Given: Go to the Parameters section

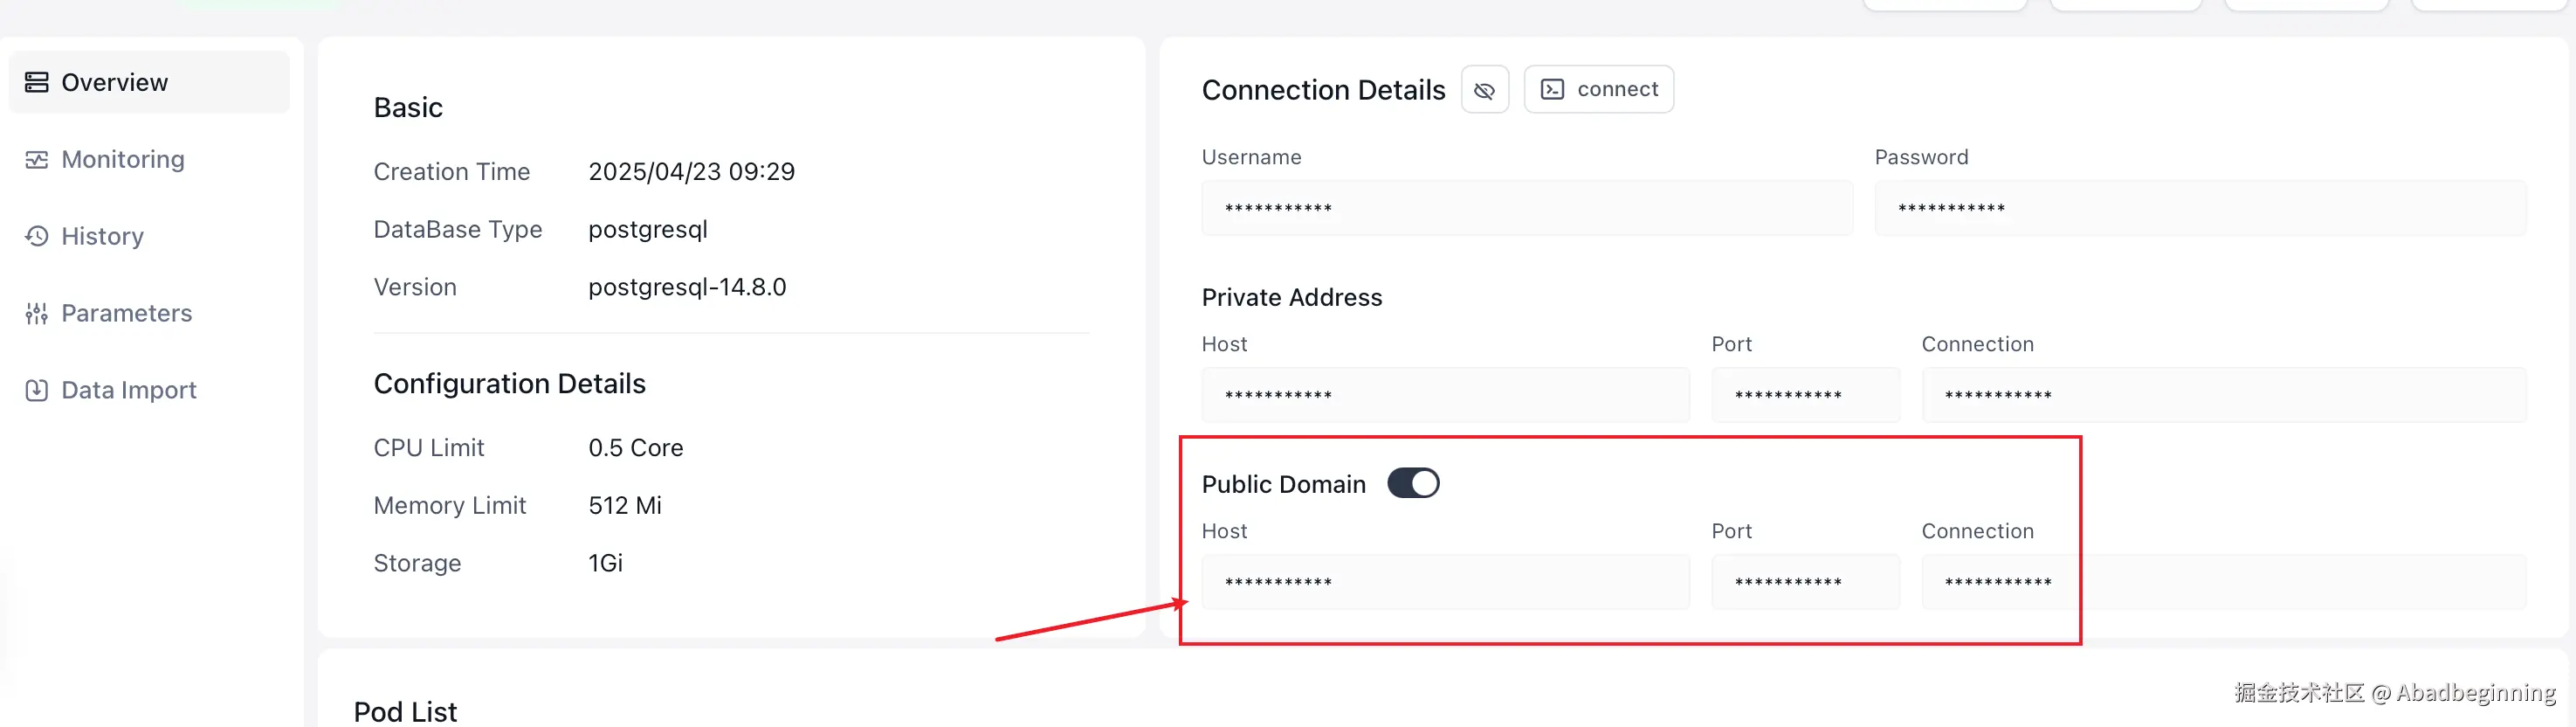Looking at the screenshot, I should 126,314.
